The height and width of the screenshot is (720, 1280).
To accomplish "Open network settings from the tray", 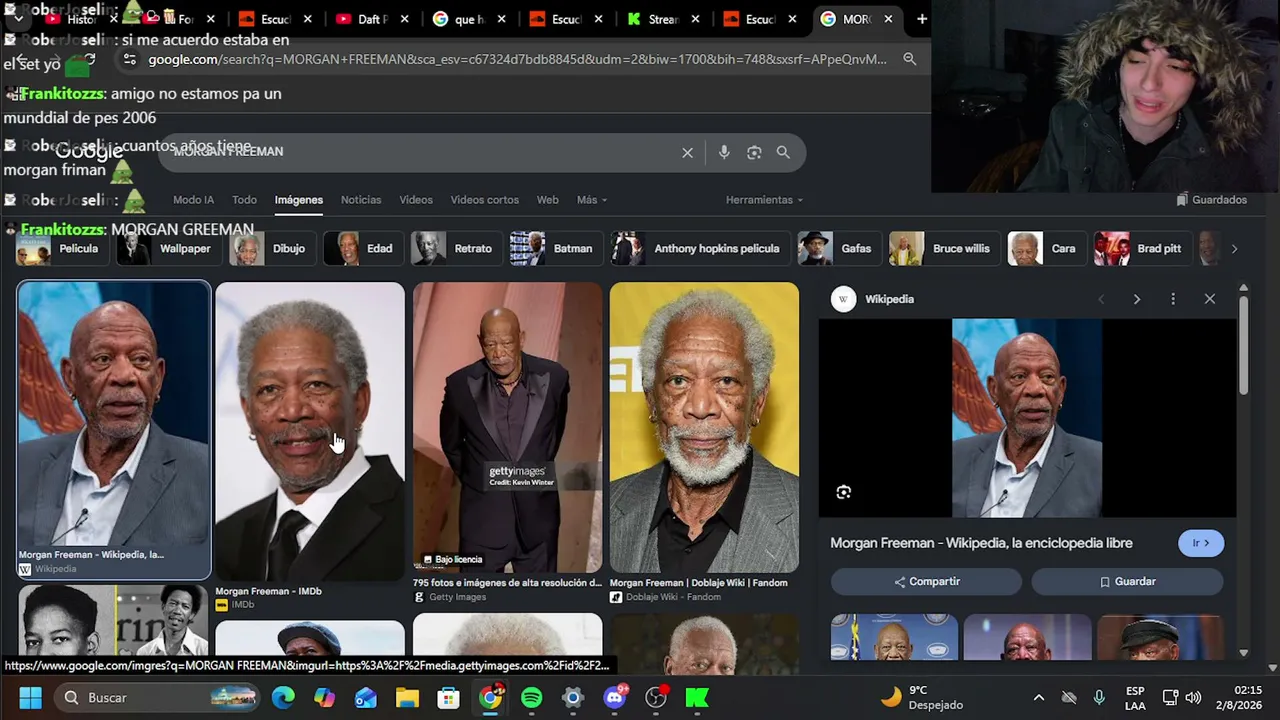I will click(1170, 697).
